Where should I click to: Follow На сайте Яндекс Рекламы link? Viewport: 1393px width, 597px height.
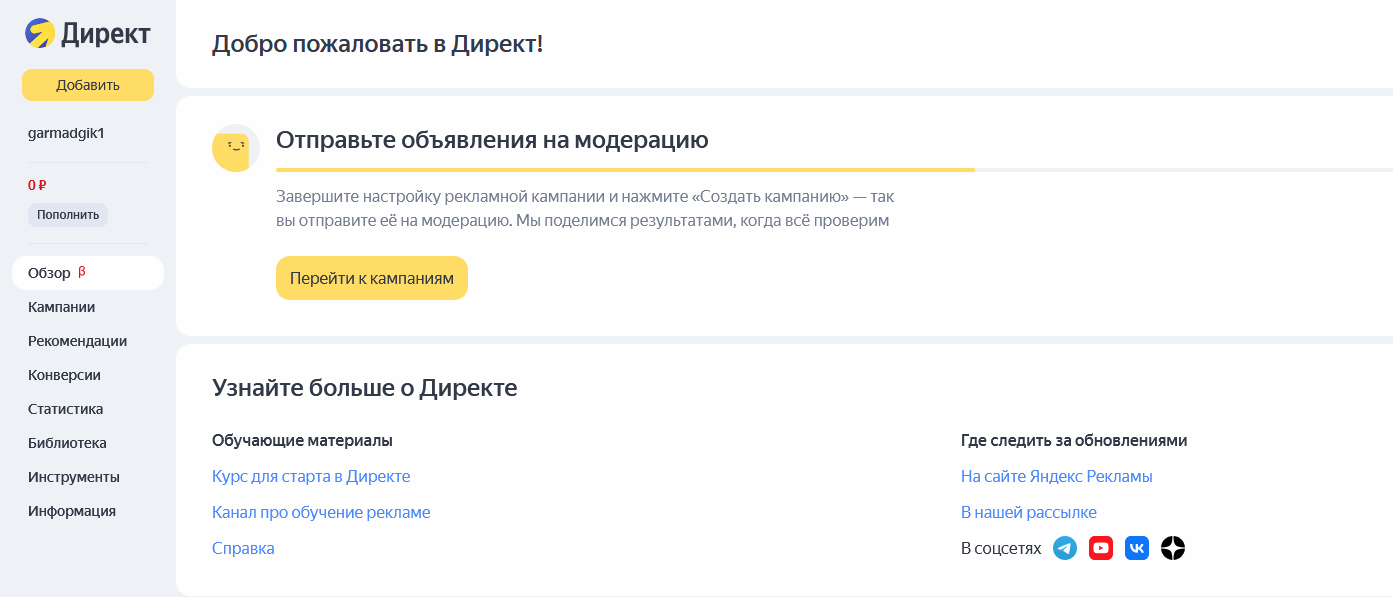(x=1057, y=477)
